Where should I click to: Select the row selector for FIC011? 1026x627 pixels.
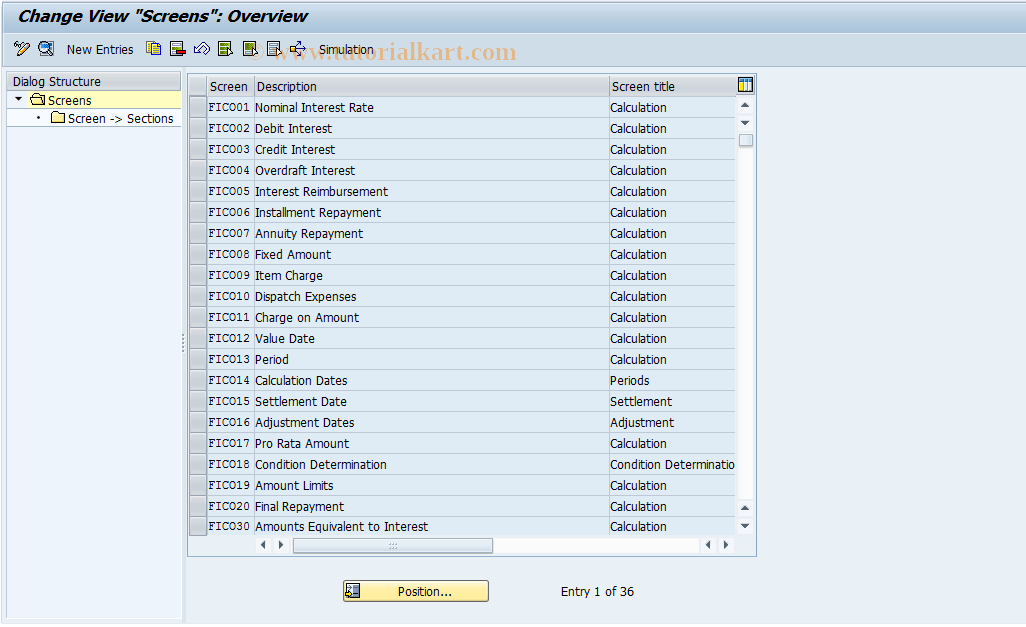tap(198, 317)
